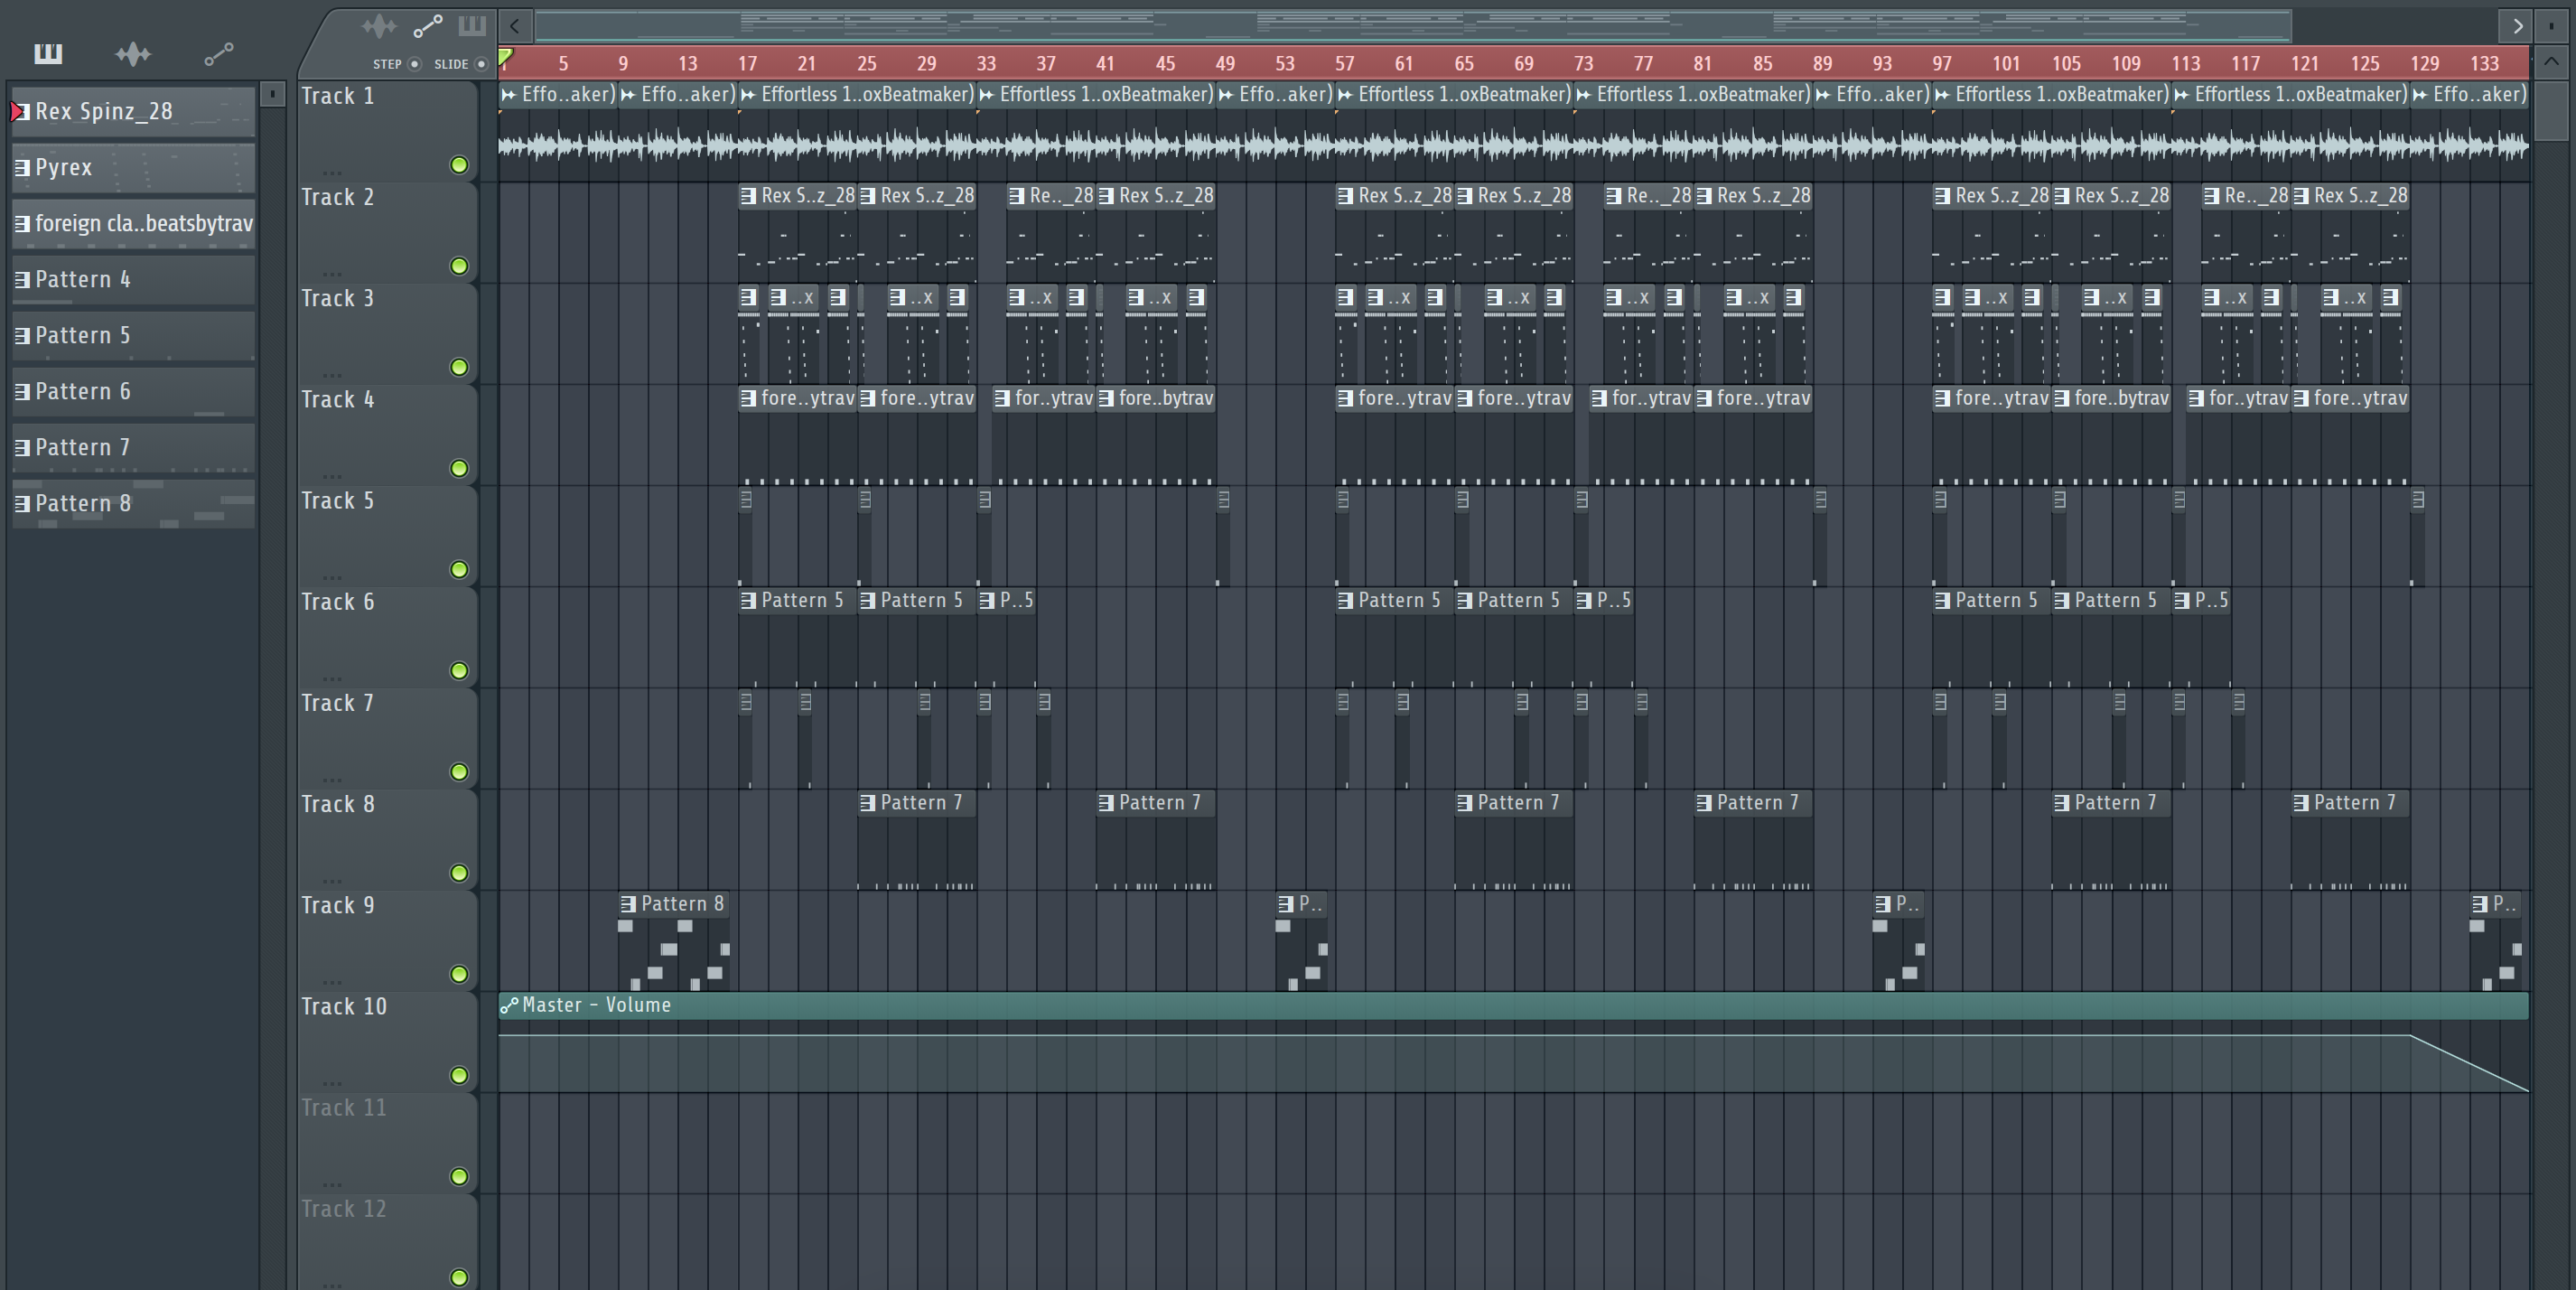The width and height of the screenshot is (2576, 1290).
Task: Toggle the STEP editing mode
Action: (x=415, y=64)
